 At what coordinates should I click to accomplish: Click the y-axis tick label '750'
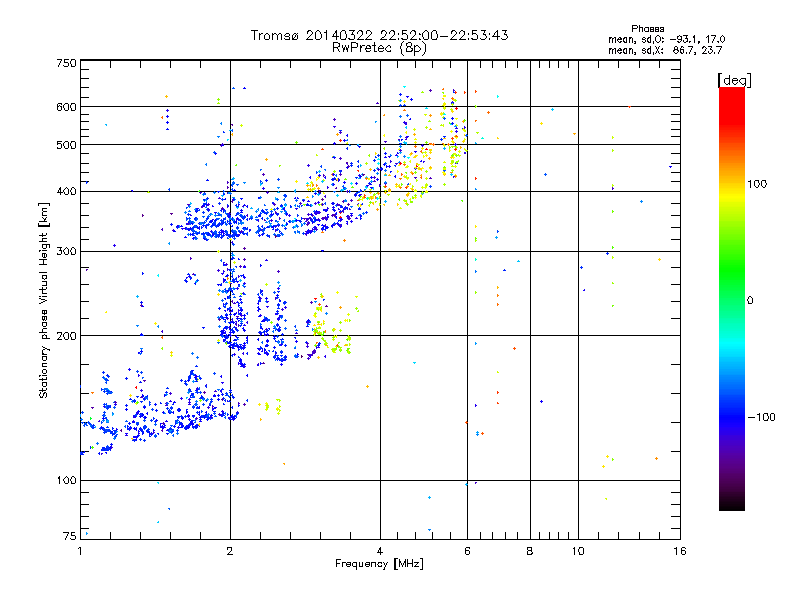pyautogui.click(x=67, y=63)
